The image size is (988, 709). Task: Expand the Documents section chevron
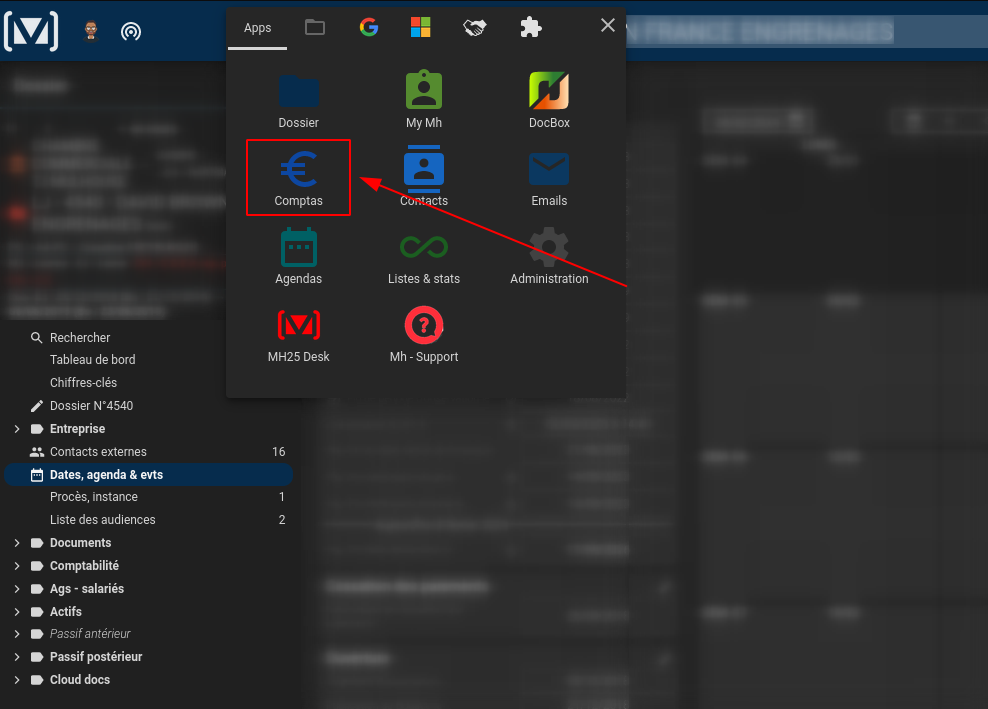[x=17, y=543]
